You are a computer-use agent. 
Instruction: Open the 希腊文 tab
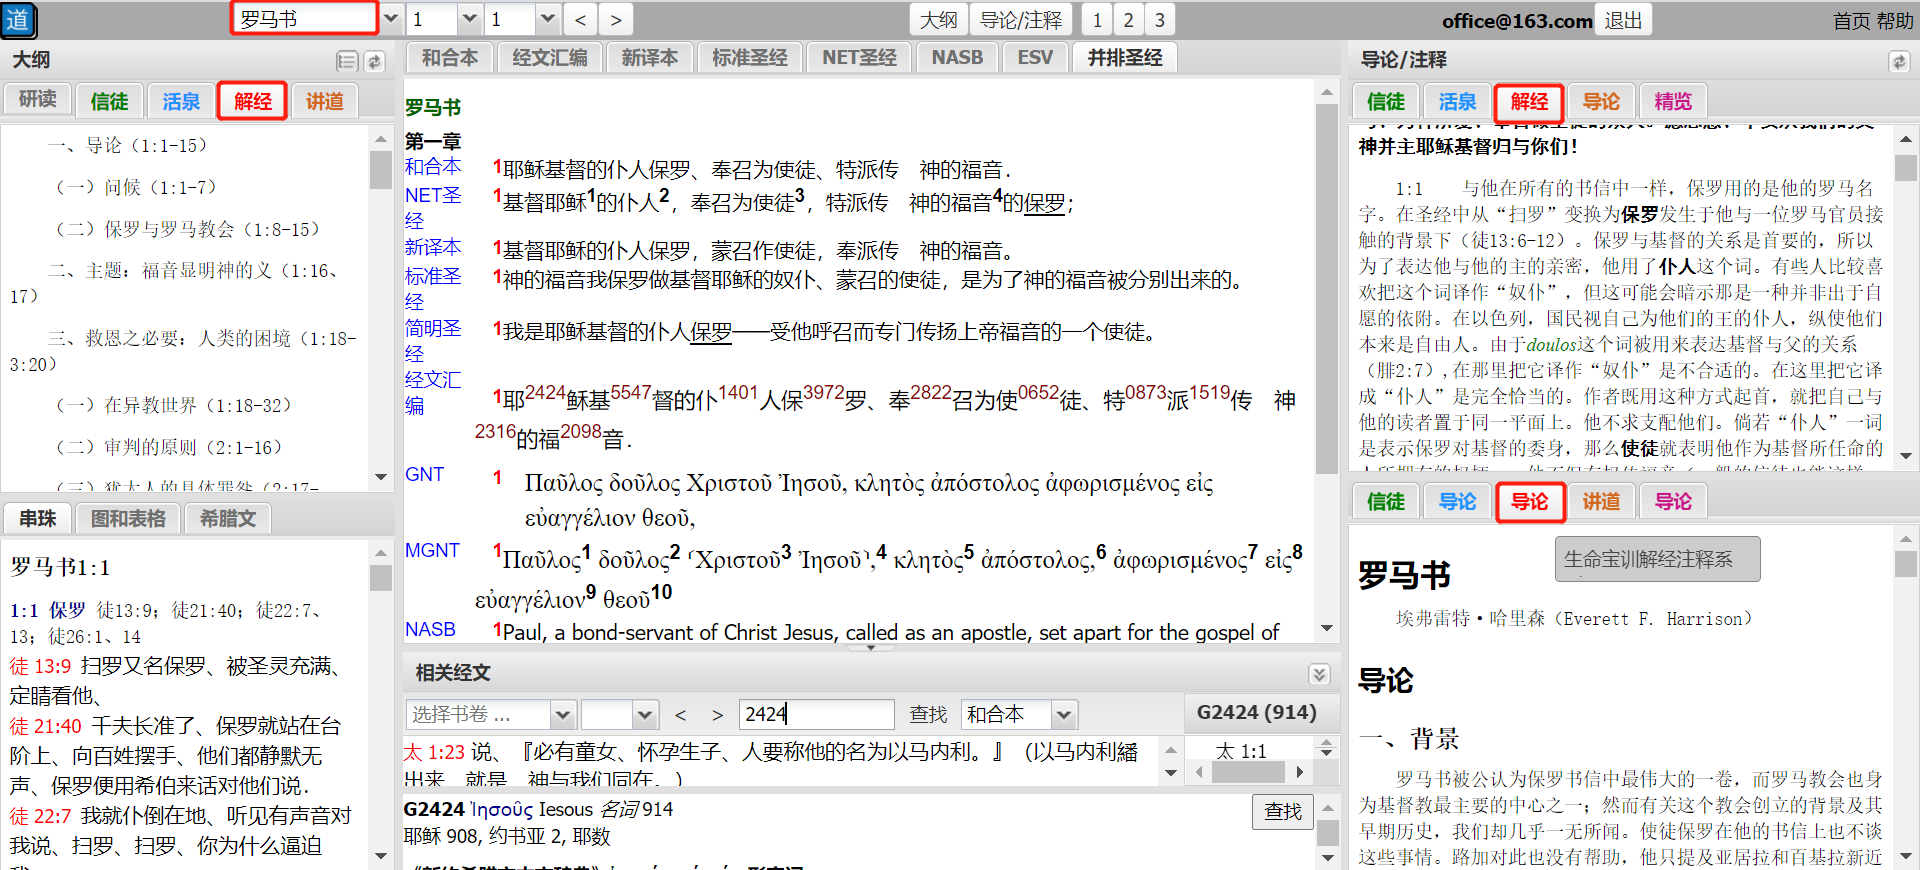point(228,518)
